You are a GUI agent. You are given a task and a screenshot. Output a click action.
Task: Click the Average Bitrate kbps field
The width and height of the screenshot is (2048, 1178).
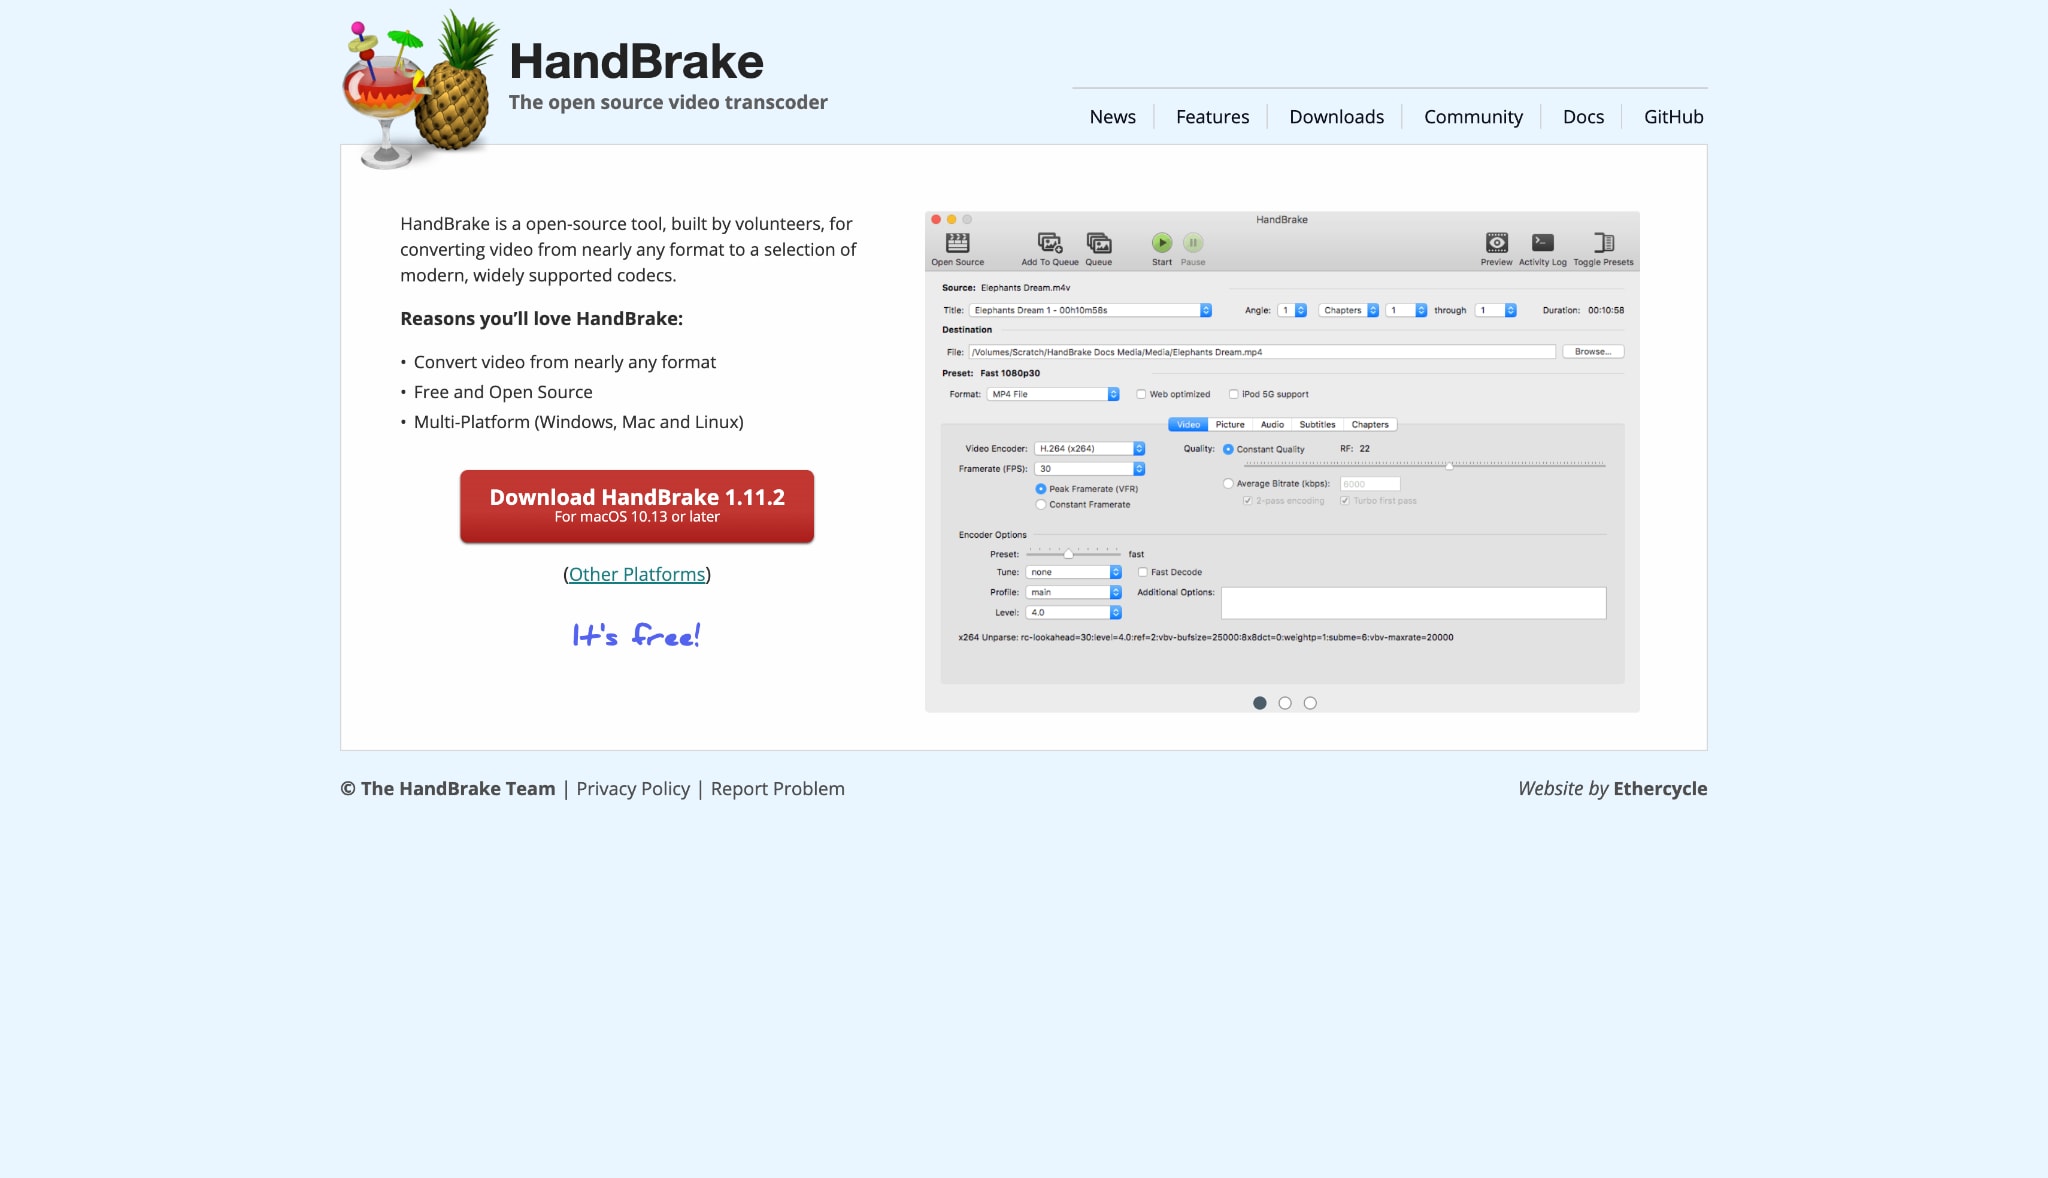click(1370, 484)
